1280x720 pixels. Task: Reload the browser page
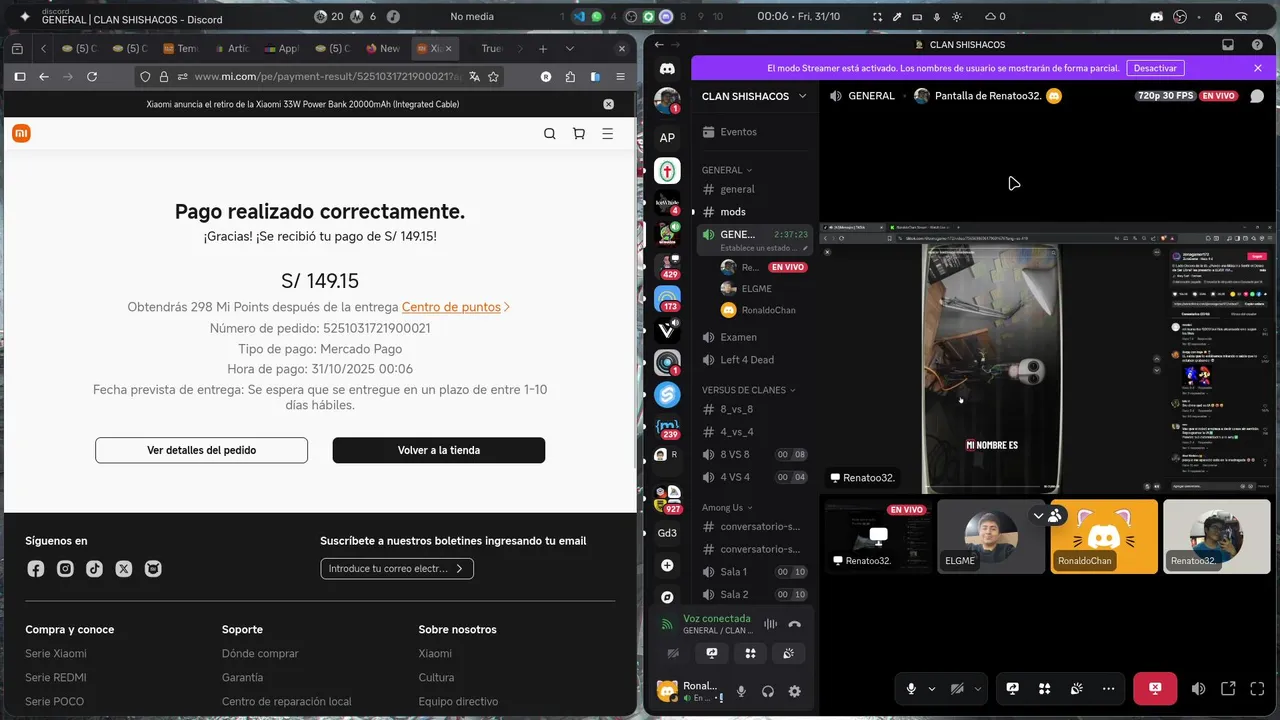pyautogui.click(x=92, y=76)
